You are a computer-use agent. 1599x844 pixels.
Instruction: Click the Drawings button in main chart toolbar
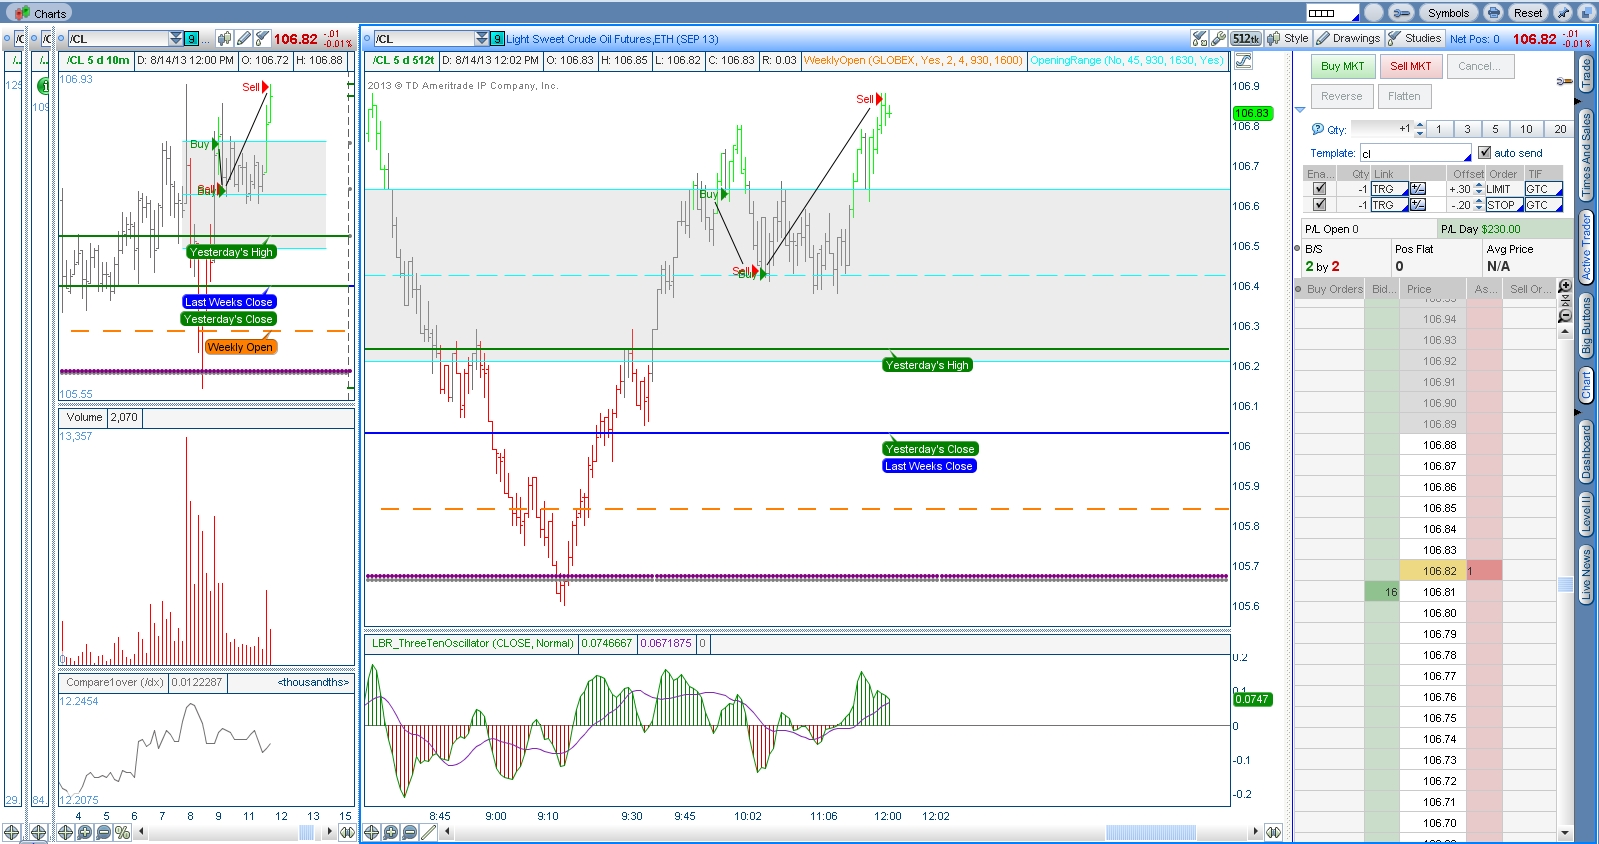[x=1348, y=38]
